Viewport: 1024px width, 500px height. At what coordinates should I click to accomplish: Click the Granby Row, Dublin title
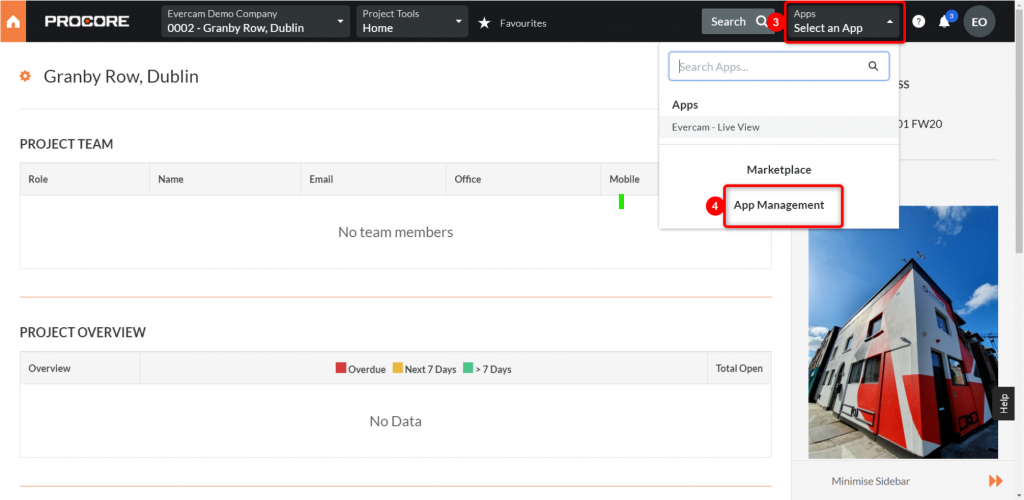[x=121, y=76]
